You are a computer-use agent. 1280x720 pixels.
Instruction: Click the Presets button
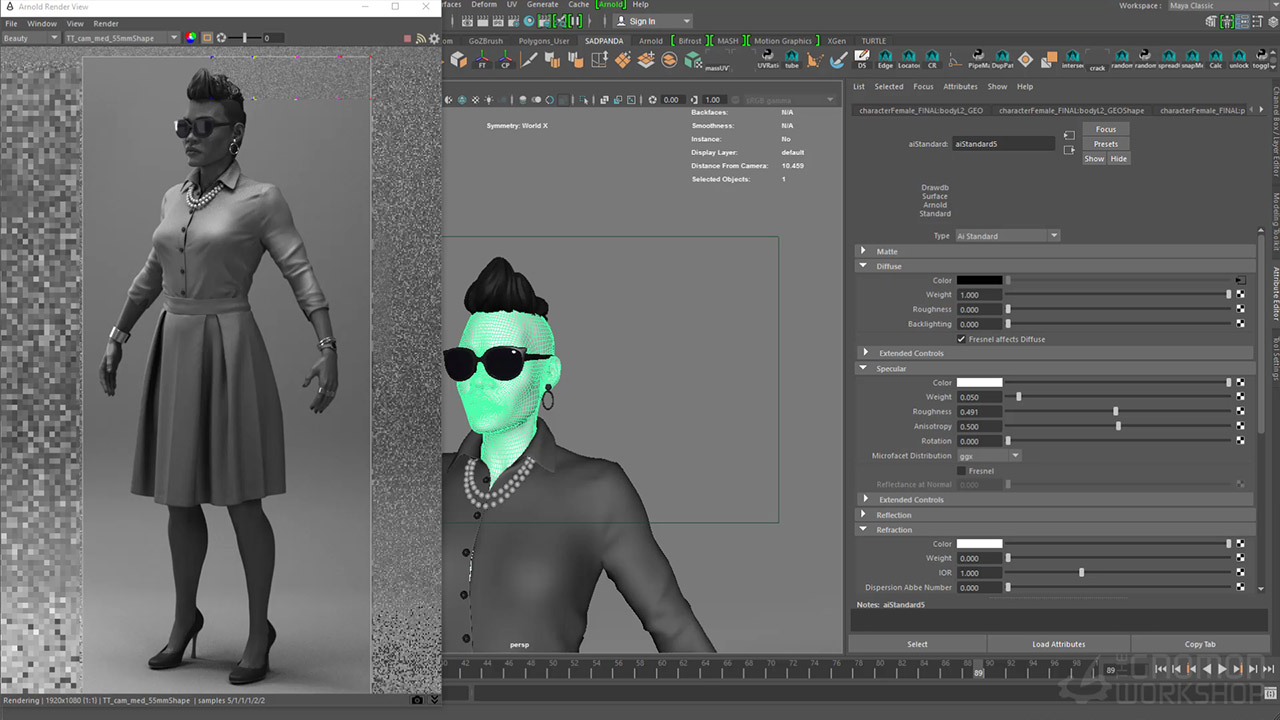tap(1105, 144)
